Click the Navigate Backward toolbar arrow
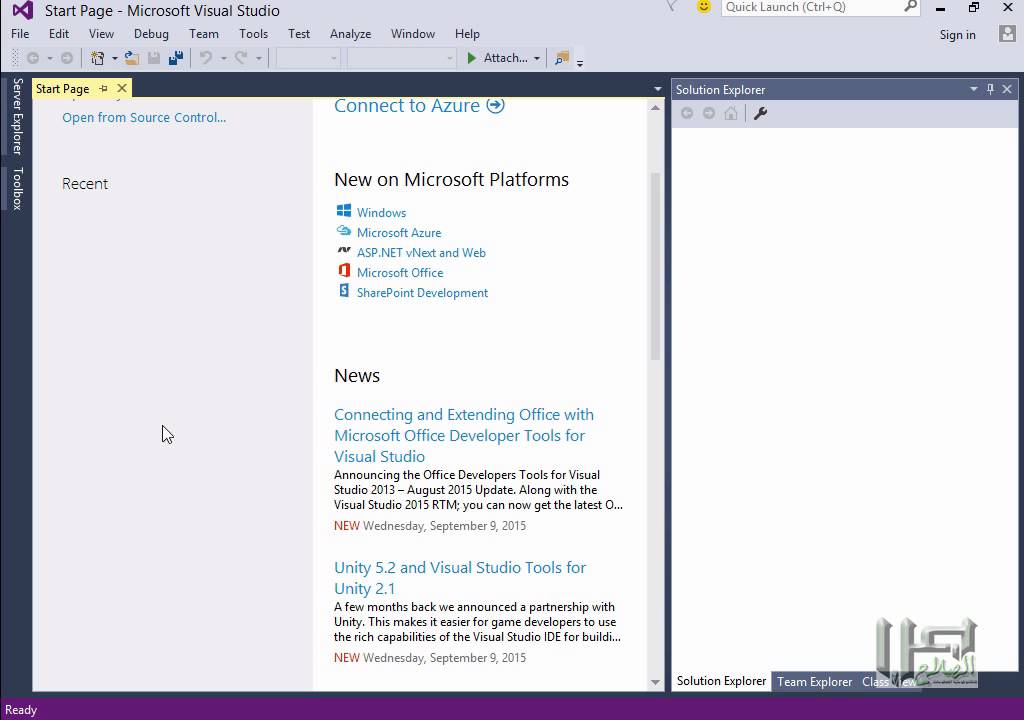This screenshot has height=720, width=1024. pos(33,58)
